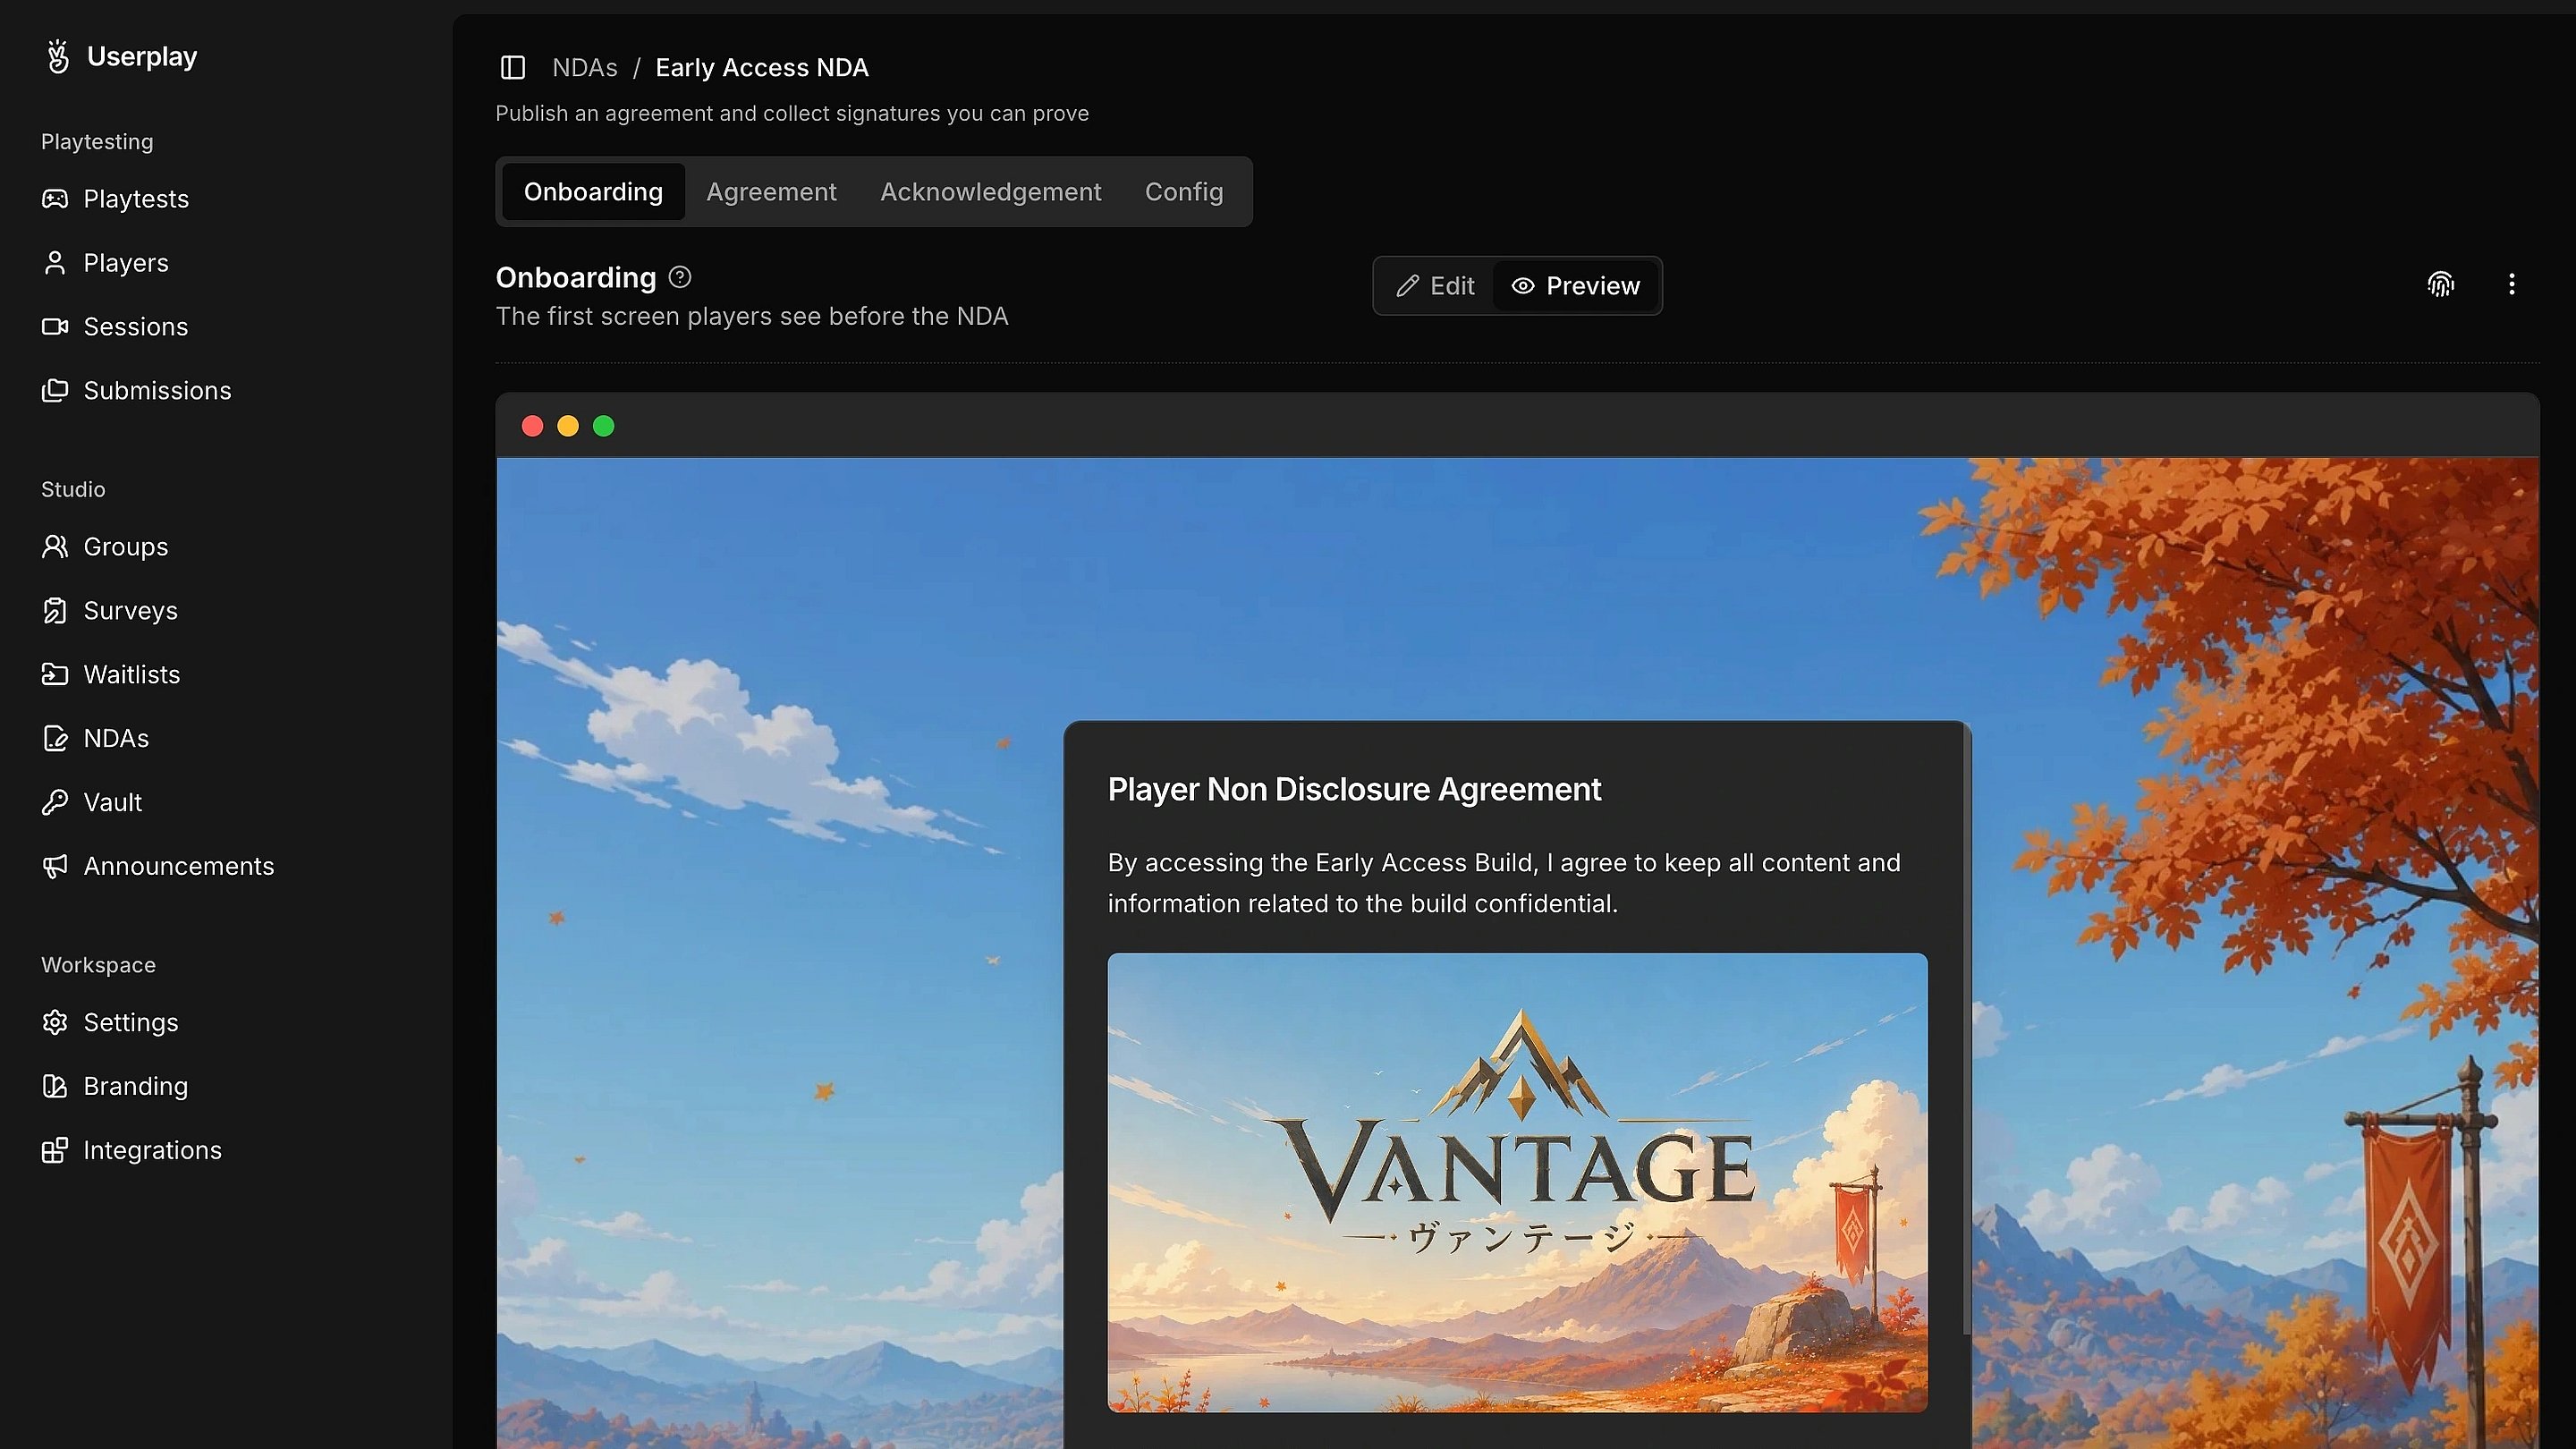Image resolution: width=2576 pixels, height=1449 pixels.
Task: Click the fingerprint icon
Action: pos(2441,285)
